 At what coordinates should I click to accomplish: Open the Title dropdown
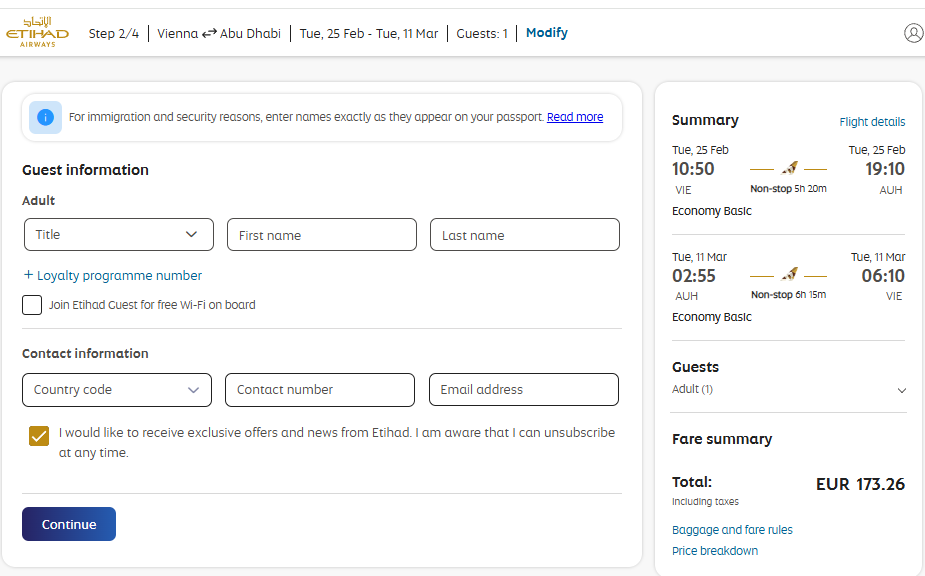(x=119, y=235)
